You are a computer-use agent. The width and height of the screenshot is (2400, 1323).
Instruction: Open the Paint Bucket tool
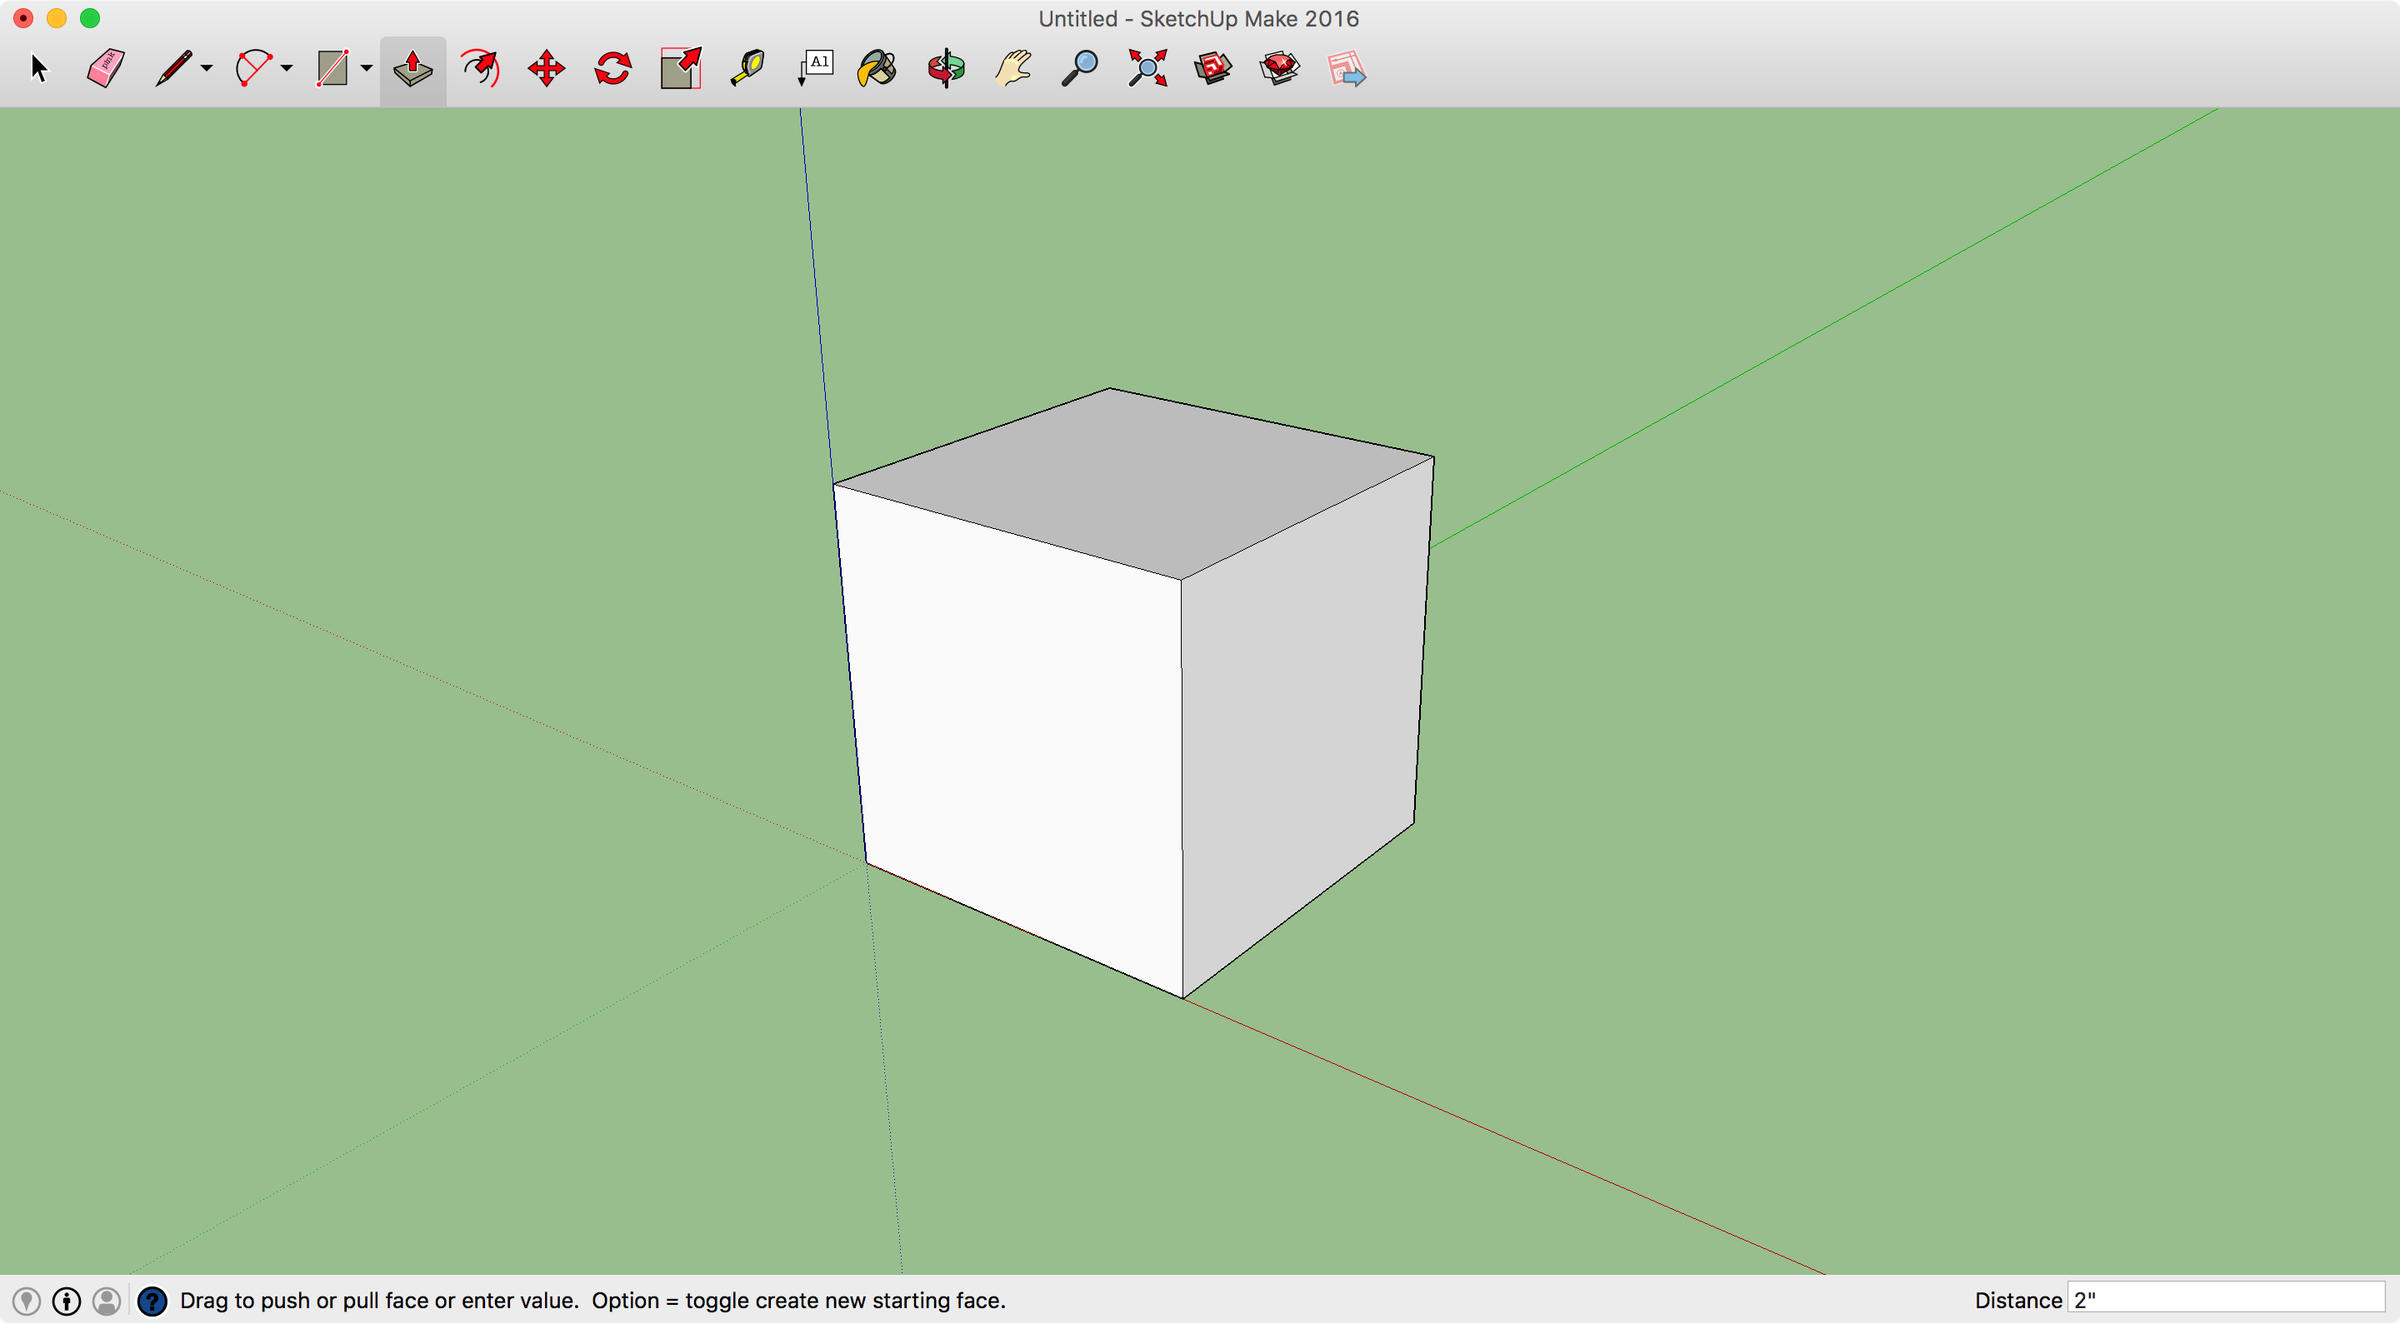[x=876, y=67]
